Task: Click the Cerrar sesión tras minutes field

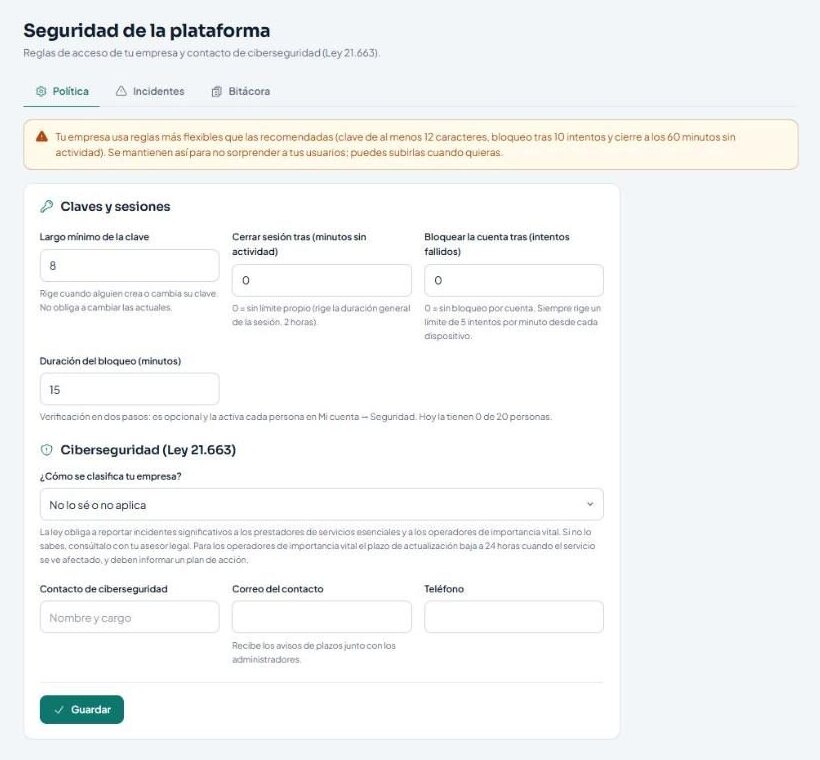Action: coord(322,280)
